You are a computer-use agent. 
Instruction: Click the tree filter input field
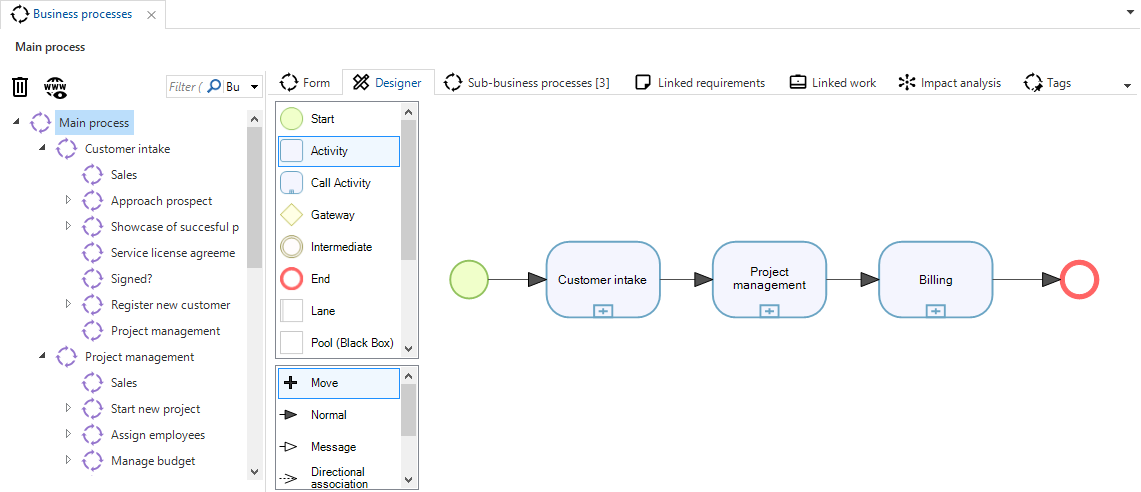pyautogui.click(x=183, y=87)
